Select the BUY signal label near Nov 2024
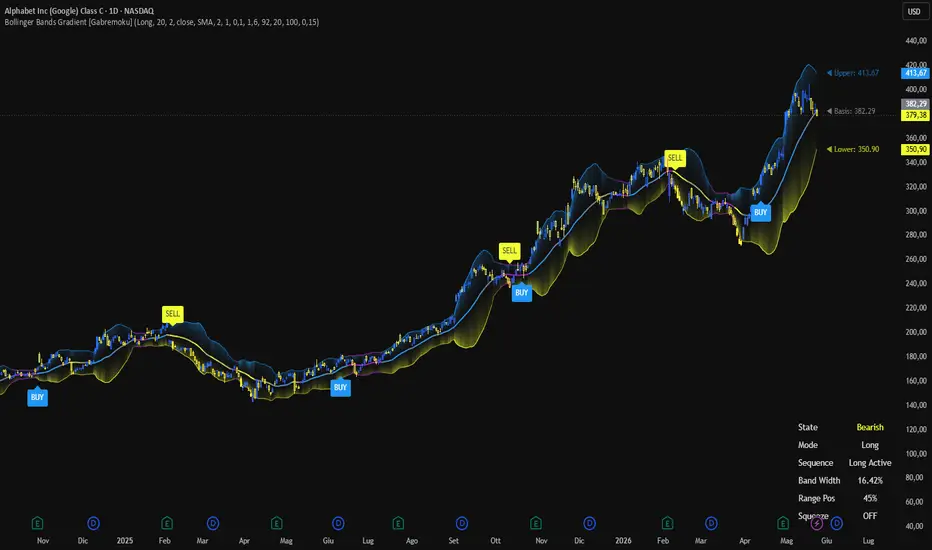932x550 pixels. pos(37,397)
